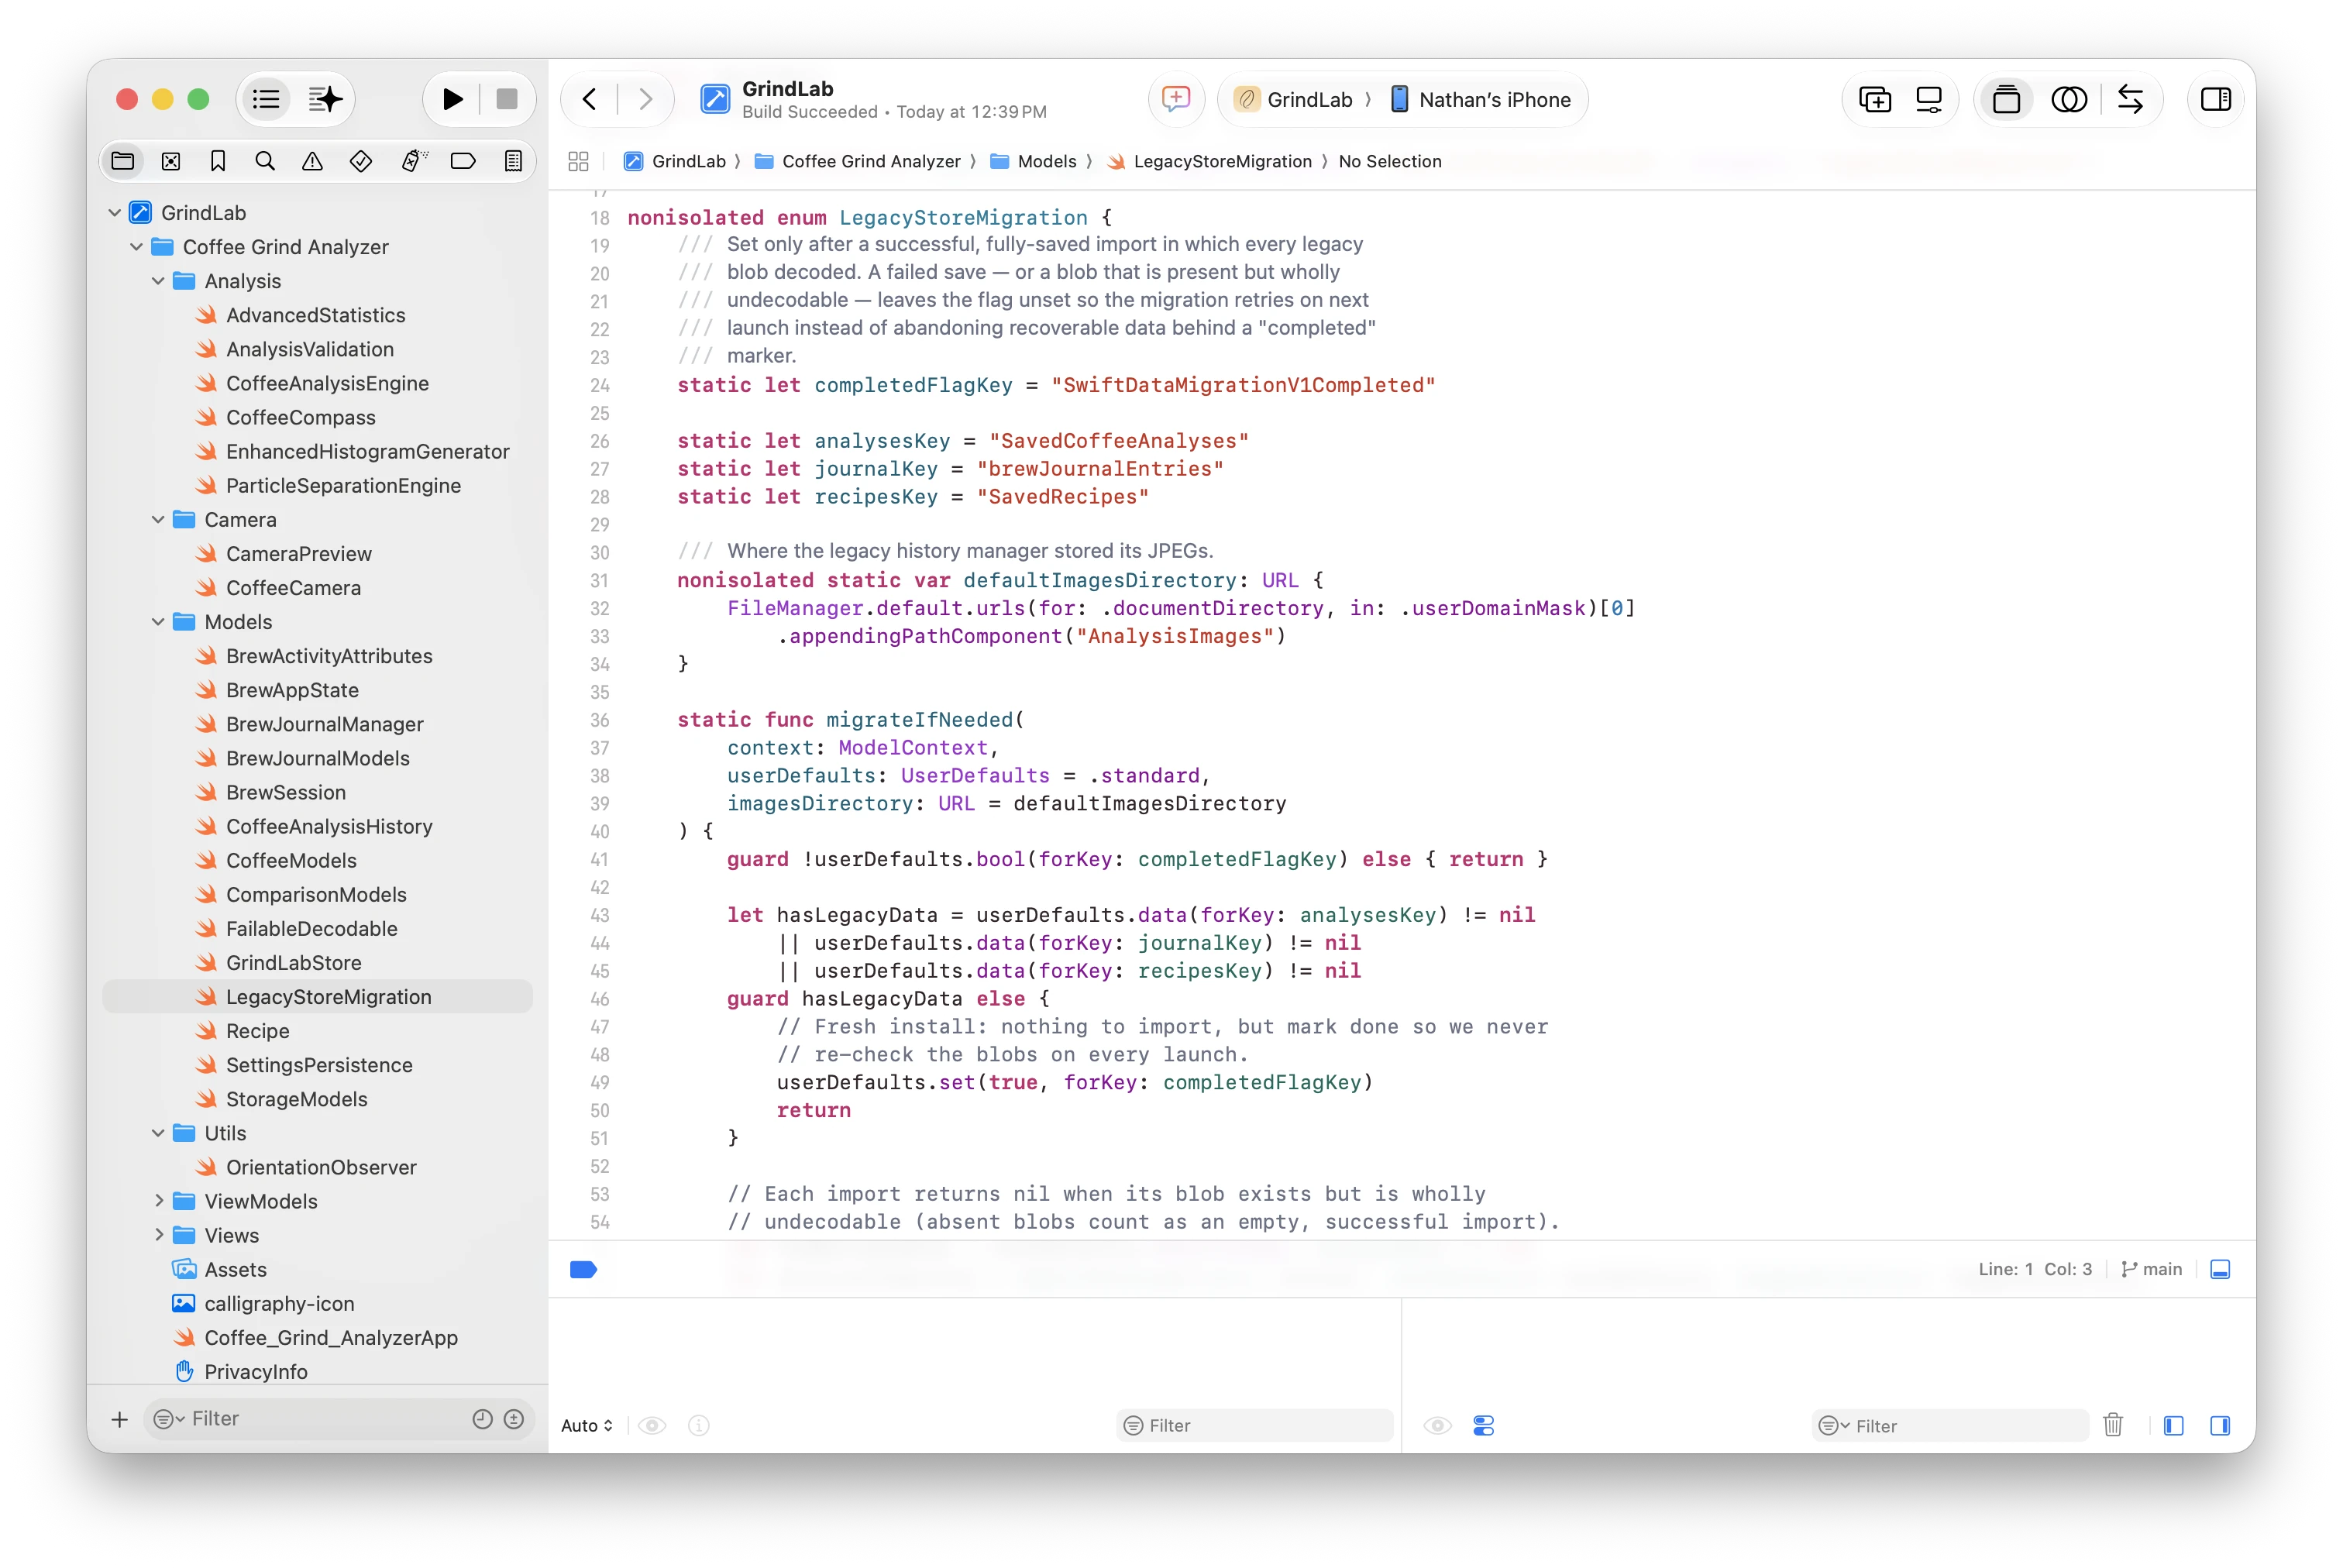This screenshot has width=2343, height=1568.
Task: Open the device display toolbar icon
Action: (1929, 99)
